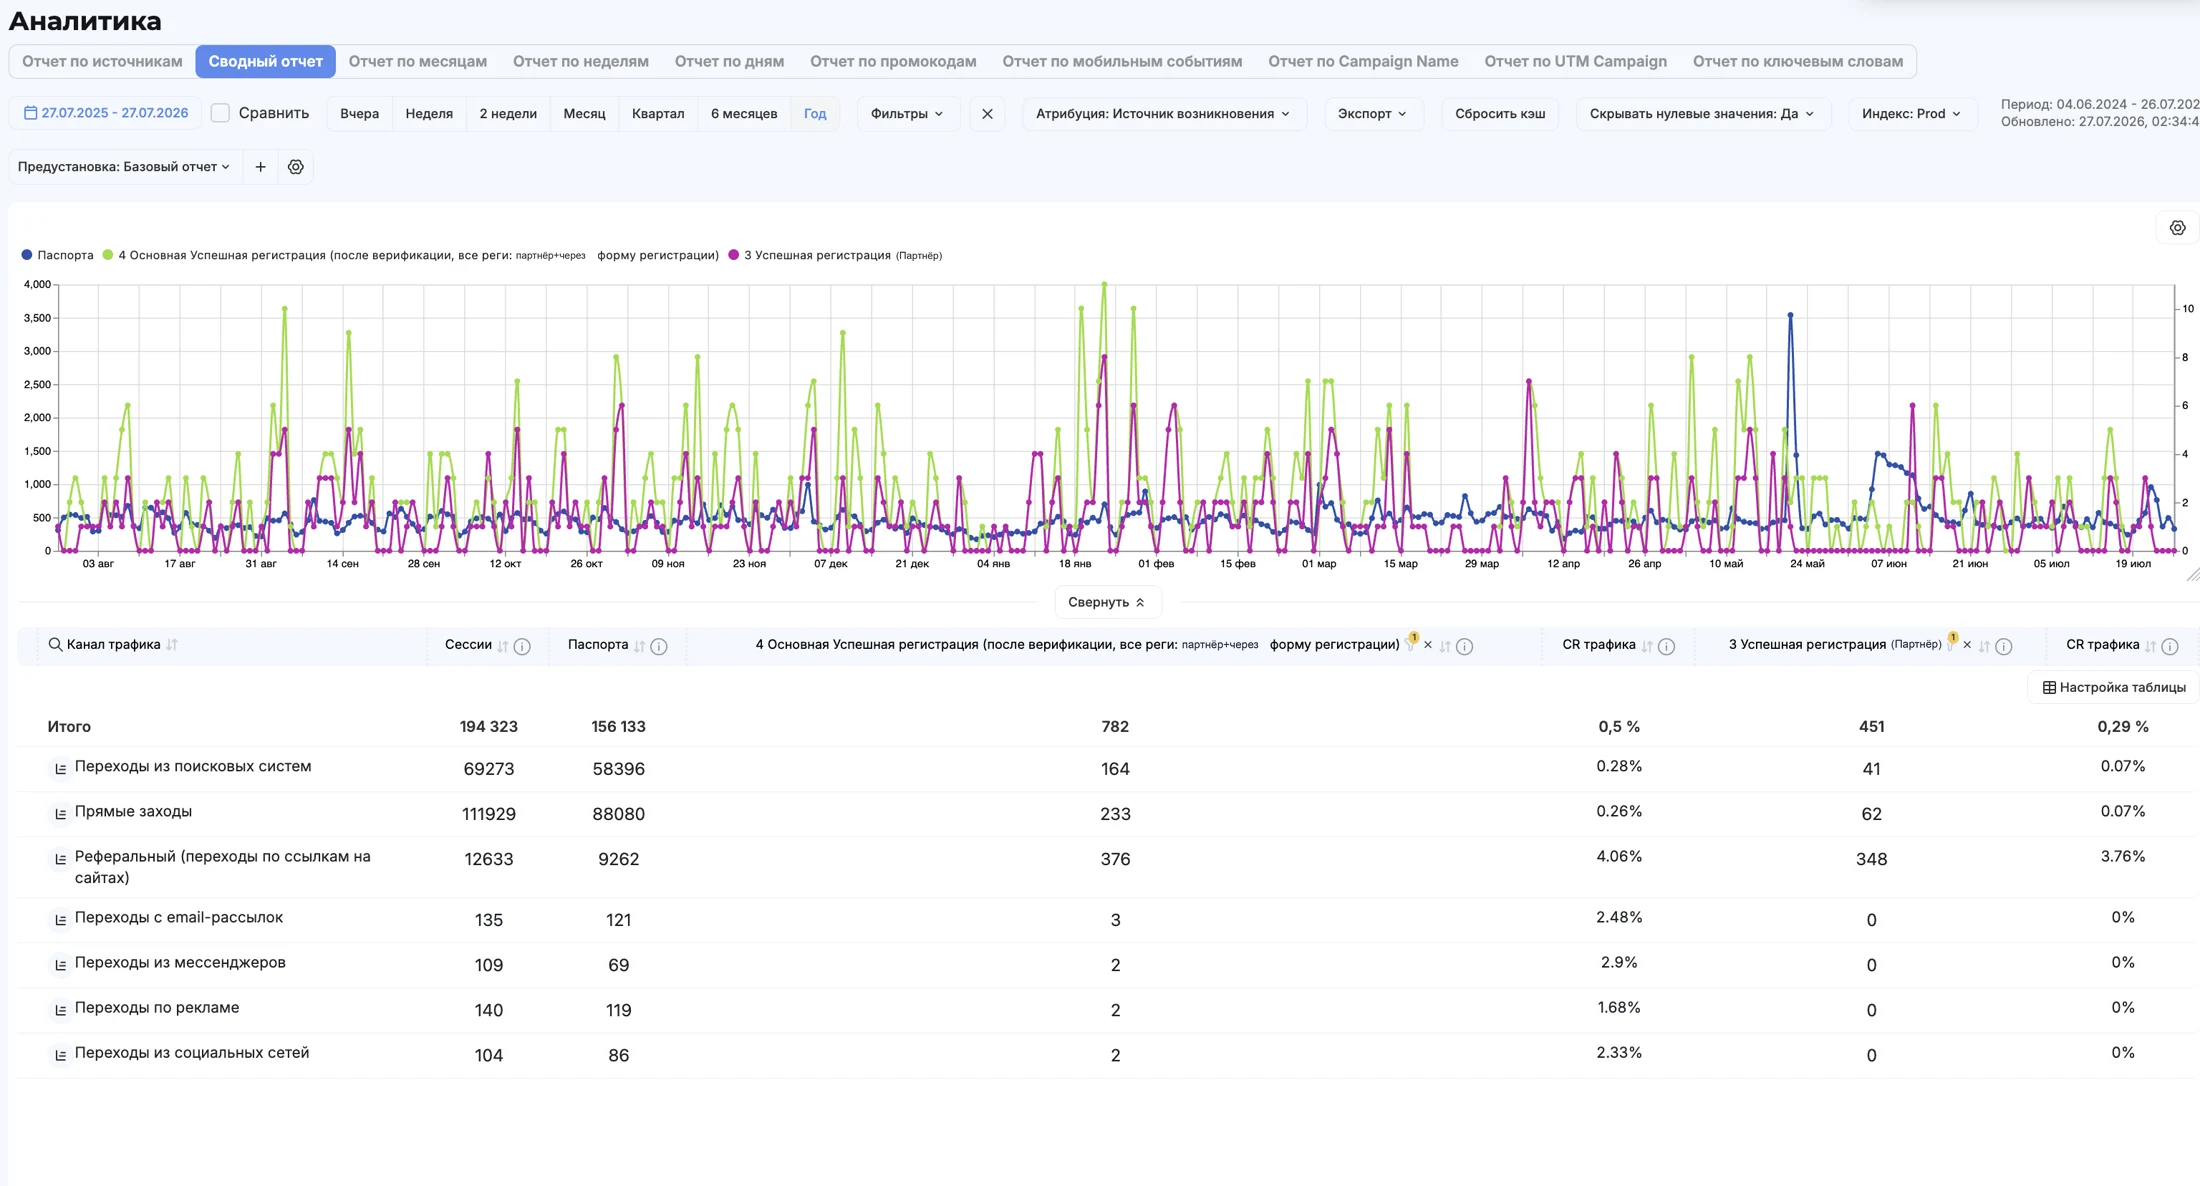Toggle the Паспорта series in chart legend
2200x1186 pixels.
point(58,255)
